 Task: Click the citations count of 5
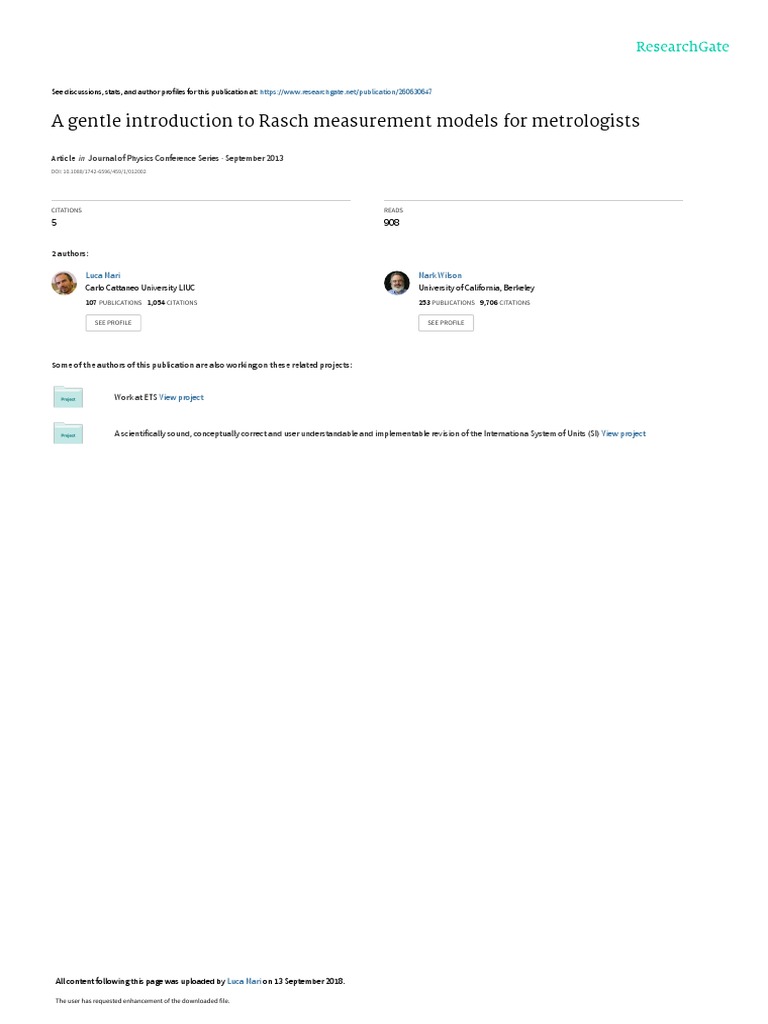[x=54, y=223]
